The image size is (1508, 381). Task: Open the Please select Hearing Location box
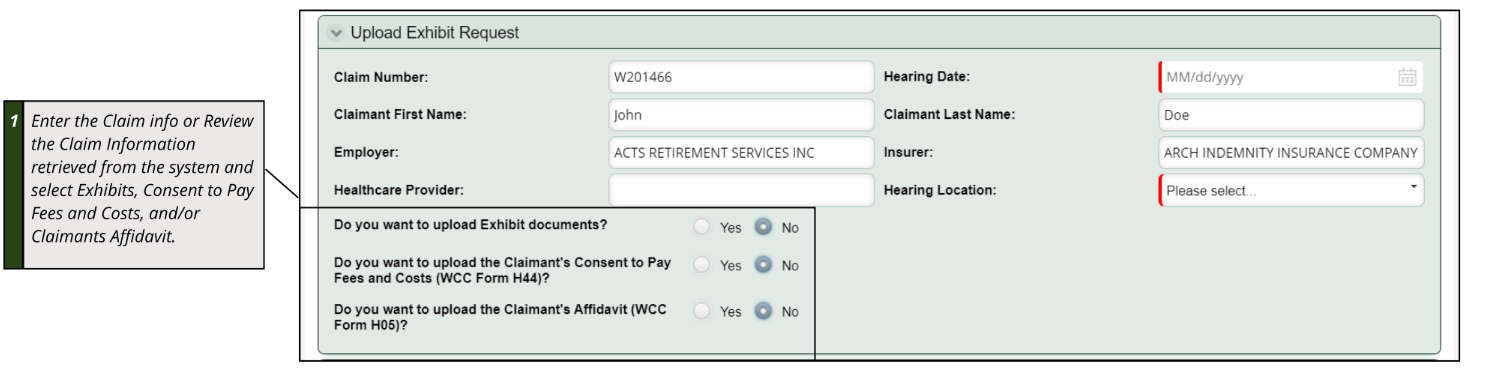pyautogui.click(x=1290, y=190)
